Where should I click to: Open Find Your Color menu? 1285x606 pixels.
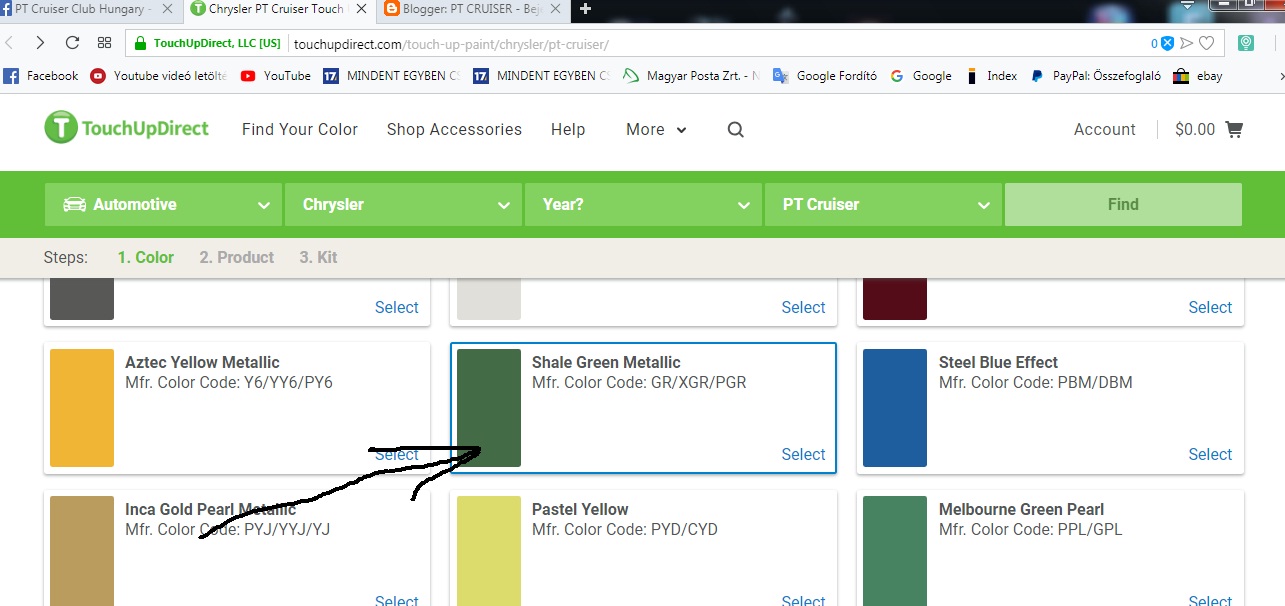click(300, 129)
